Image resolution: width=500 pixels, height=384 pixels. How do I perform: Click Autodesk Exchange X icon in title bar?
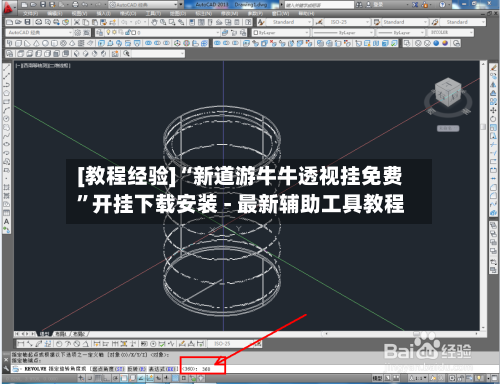pyautogui.click(x=415, y=5)
